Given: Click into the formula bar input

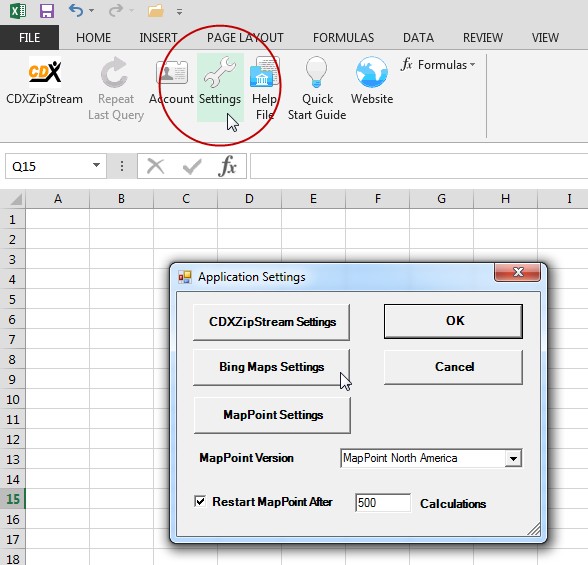Looking at the screenshot, I should [x=419, y=166].
